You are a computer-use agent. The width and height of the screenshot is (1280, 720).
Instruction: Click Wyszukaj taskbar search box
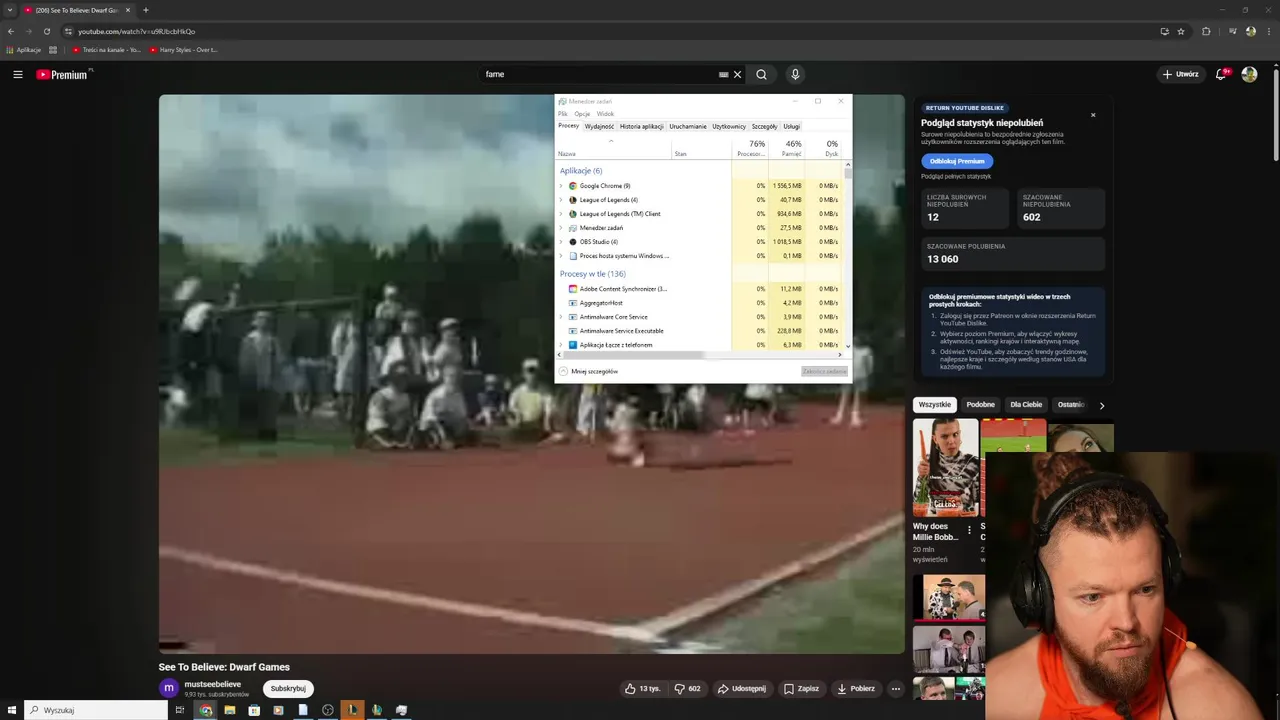pyautogui.click(x=96, y=710)
